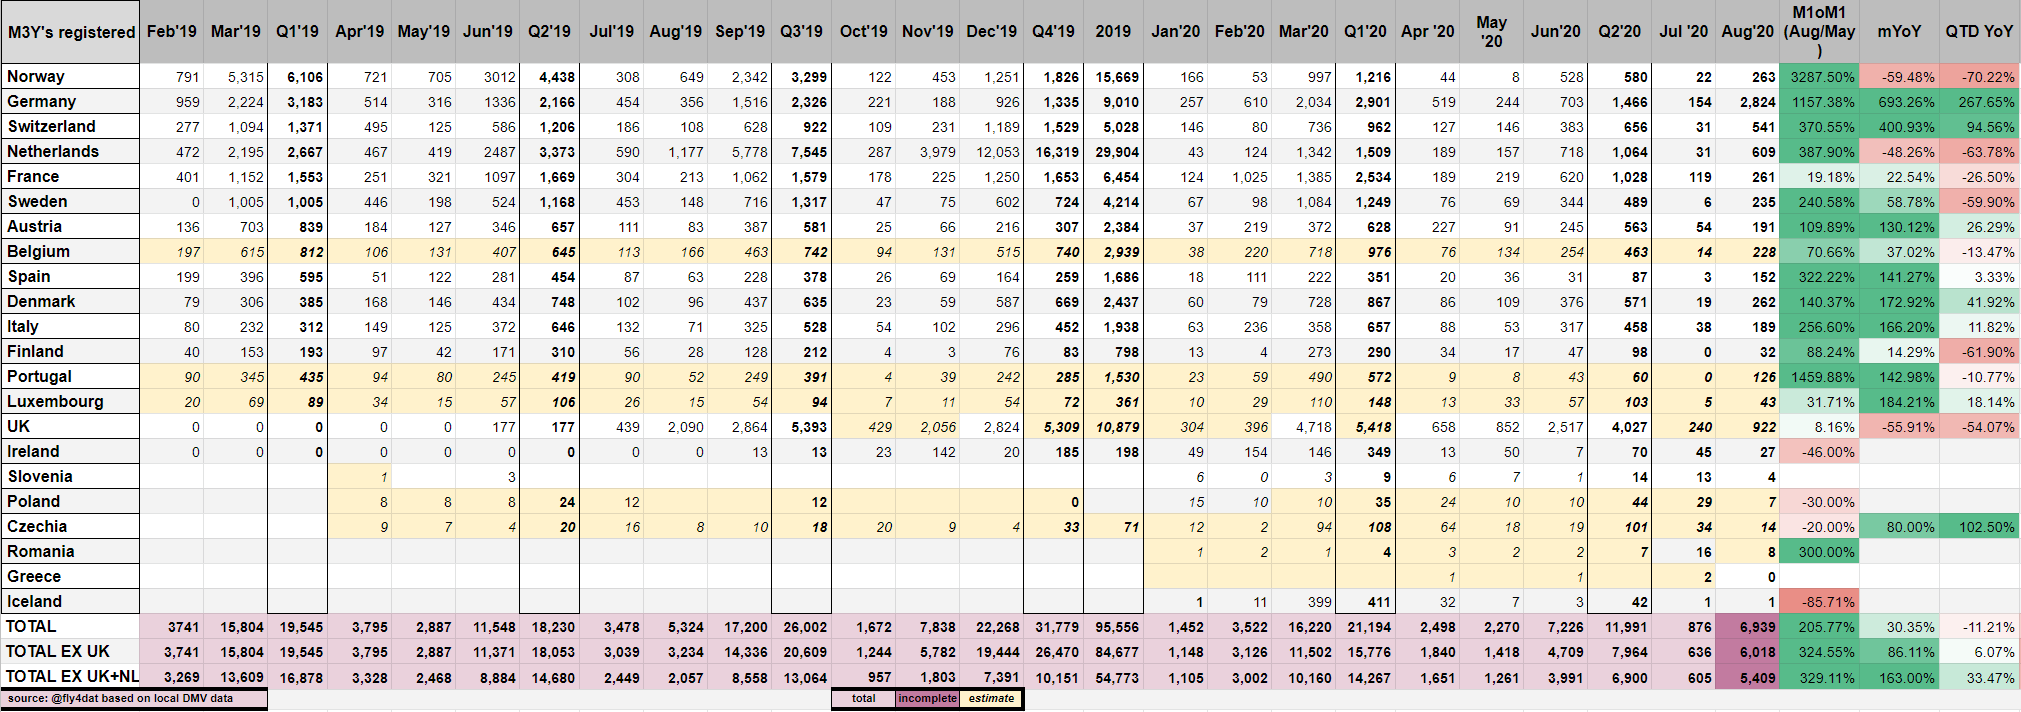Click Iceland's 399 Mar'20 cell
The width and height of the screenshot is (2021, 712).
[1304, 601]
